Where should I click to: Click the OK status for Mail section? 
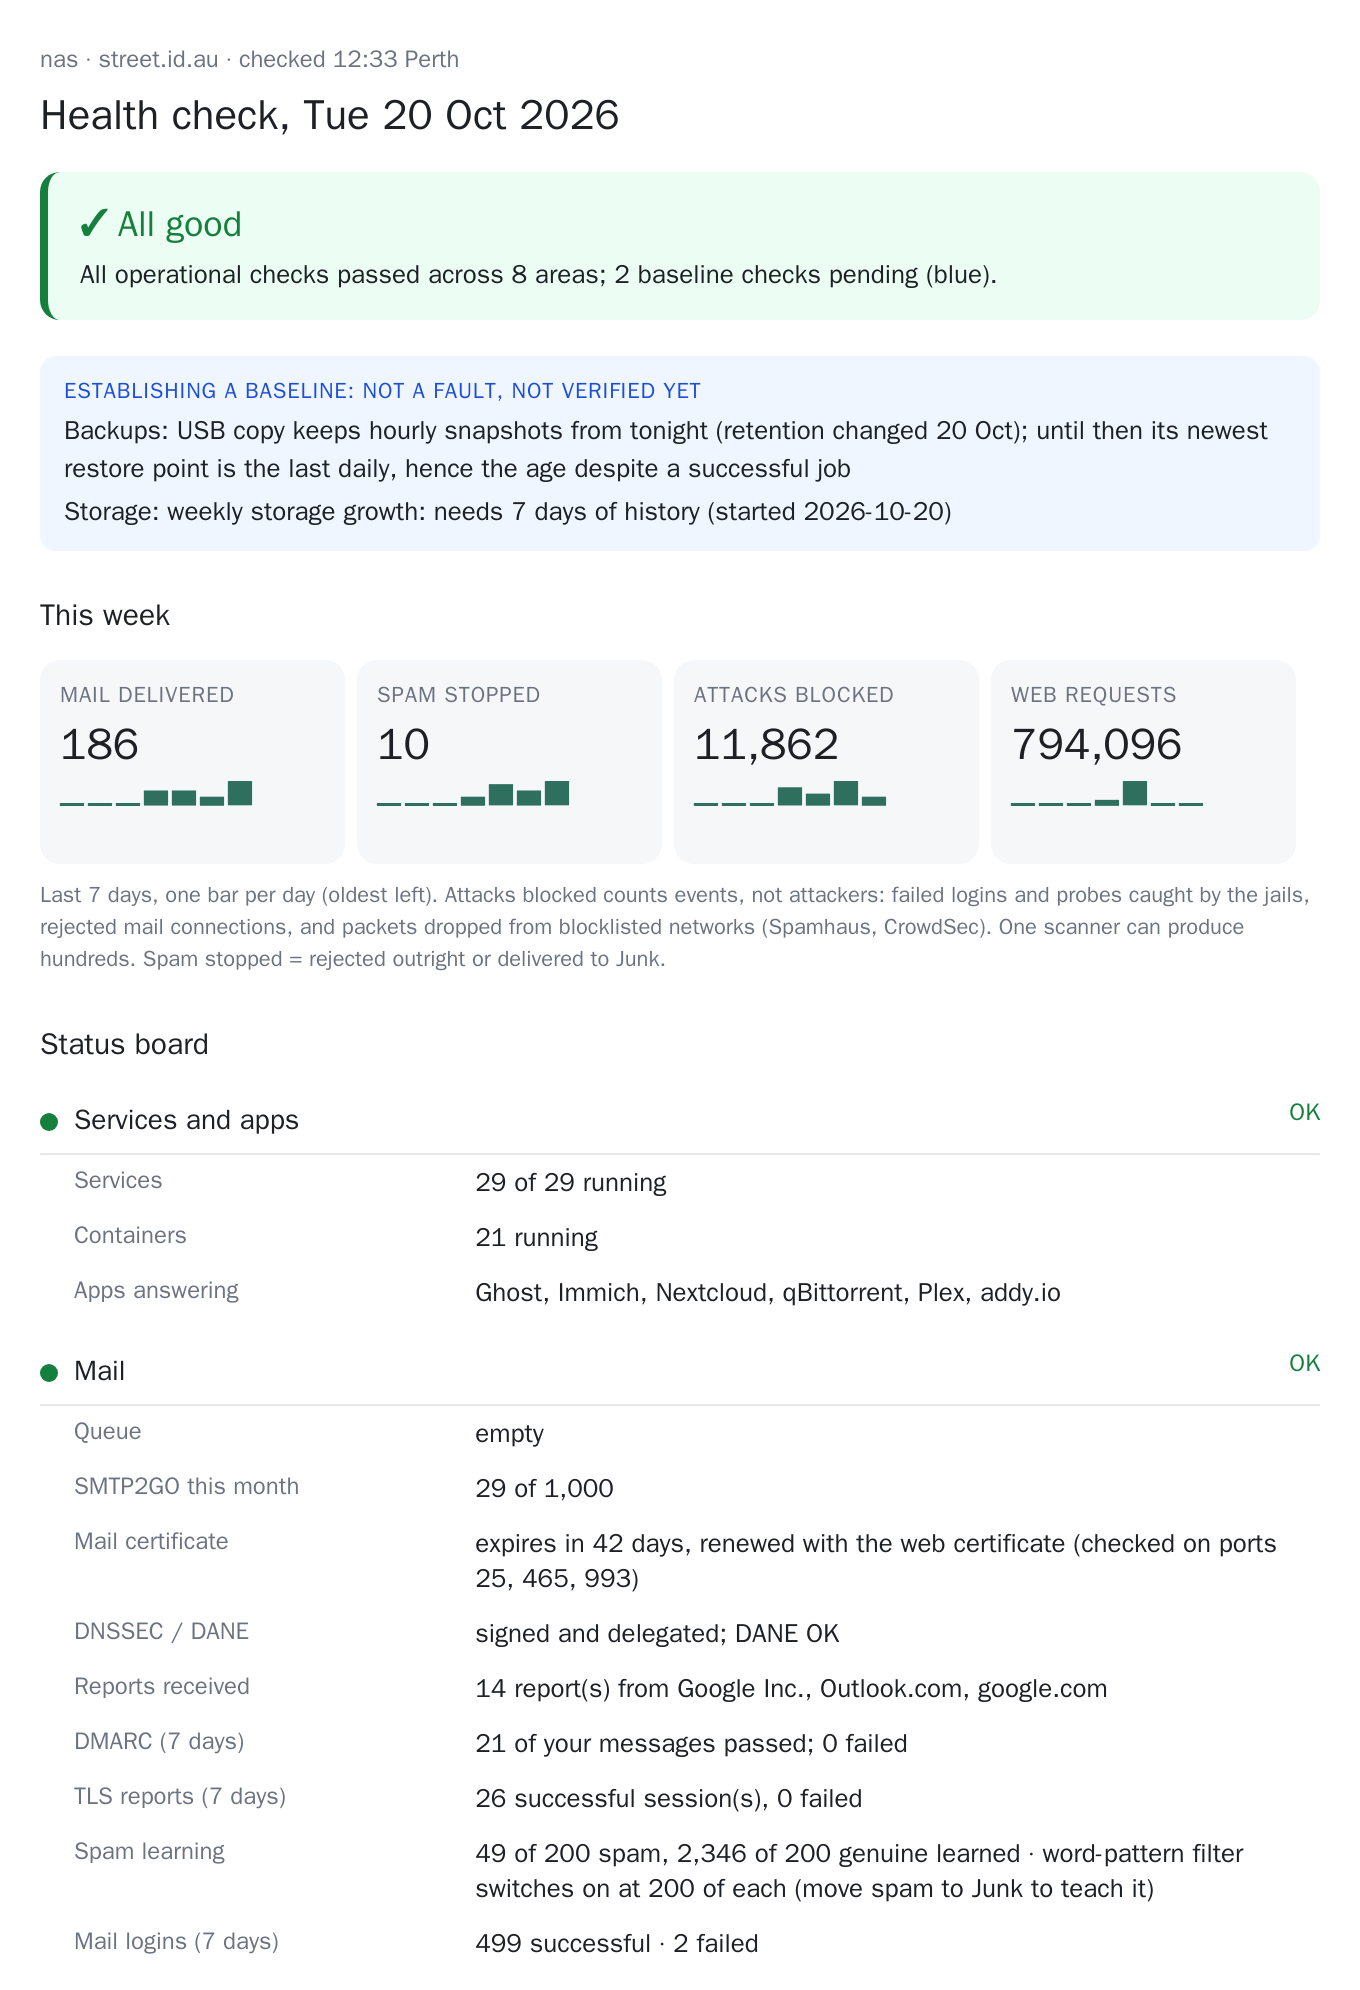click(1304, 1363)
